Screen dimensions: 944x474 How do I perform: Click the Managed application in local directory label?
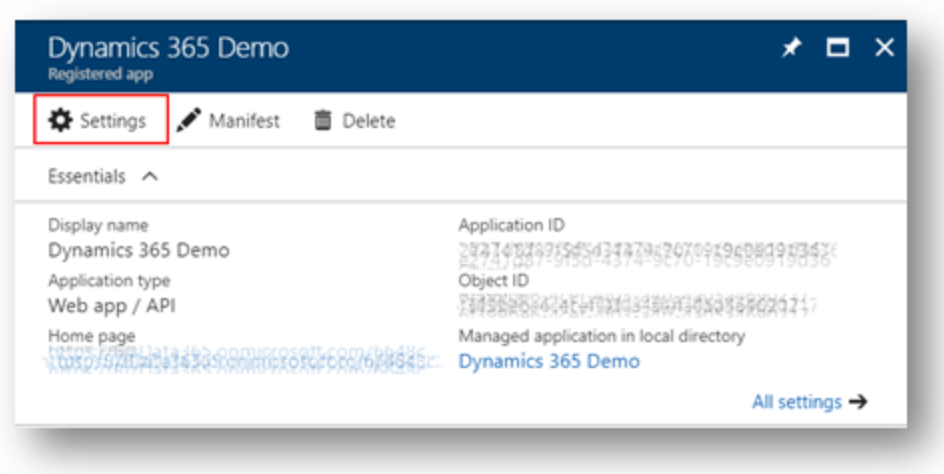(x=602, y=336)
